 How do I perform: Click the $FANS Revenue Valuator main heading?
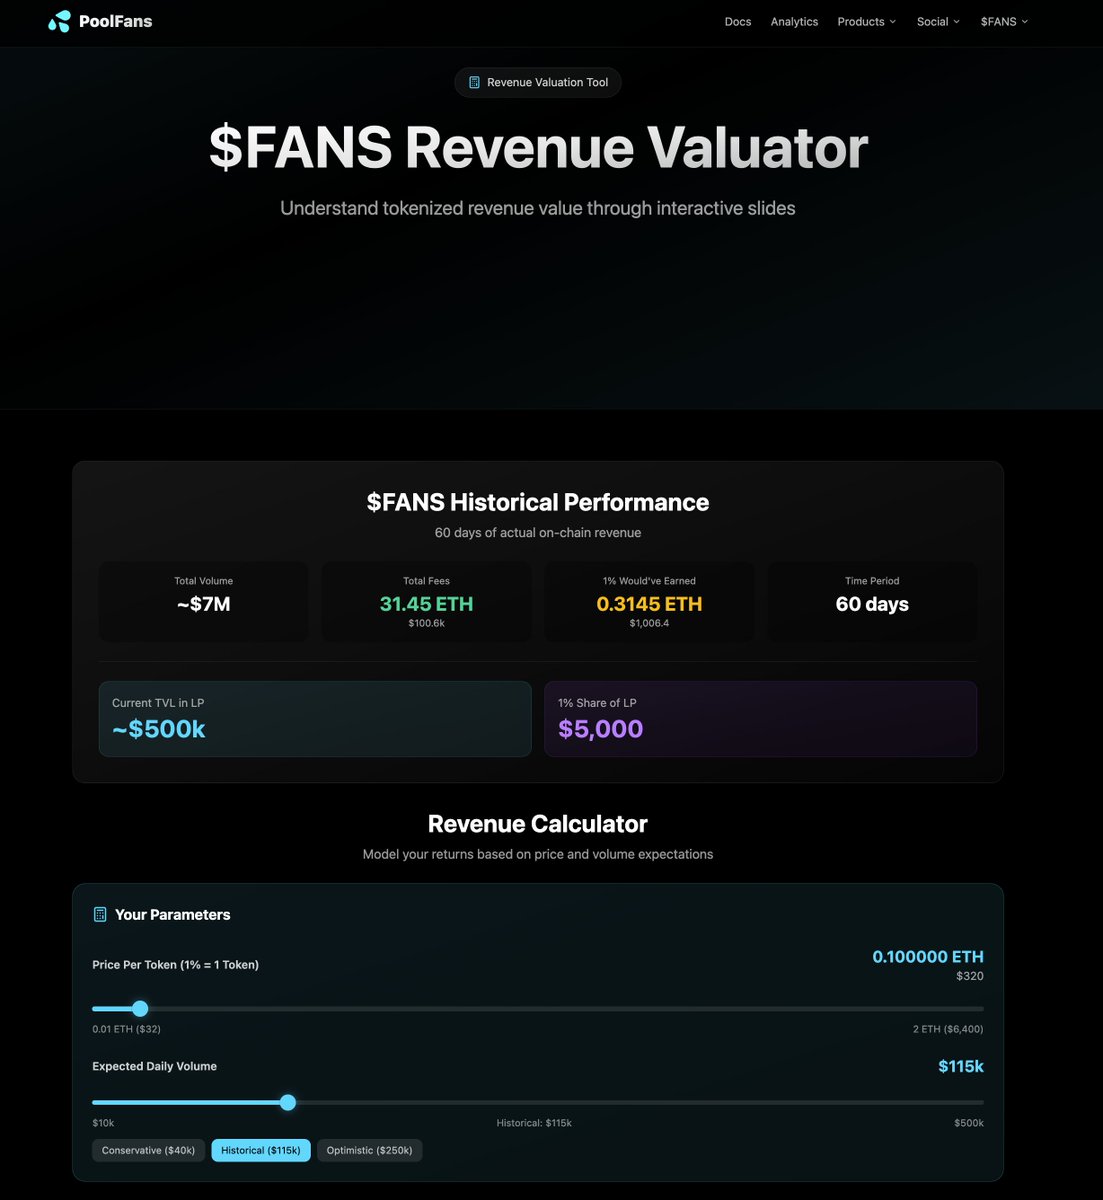click(538, 148)
